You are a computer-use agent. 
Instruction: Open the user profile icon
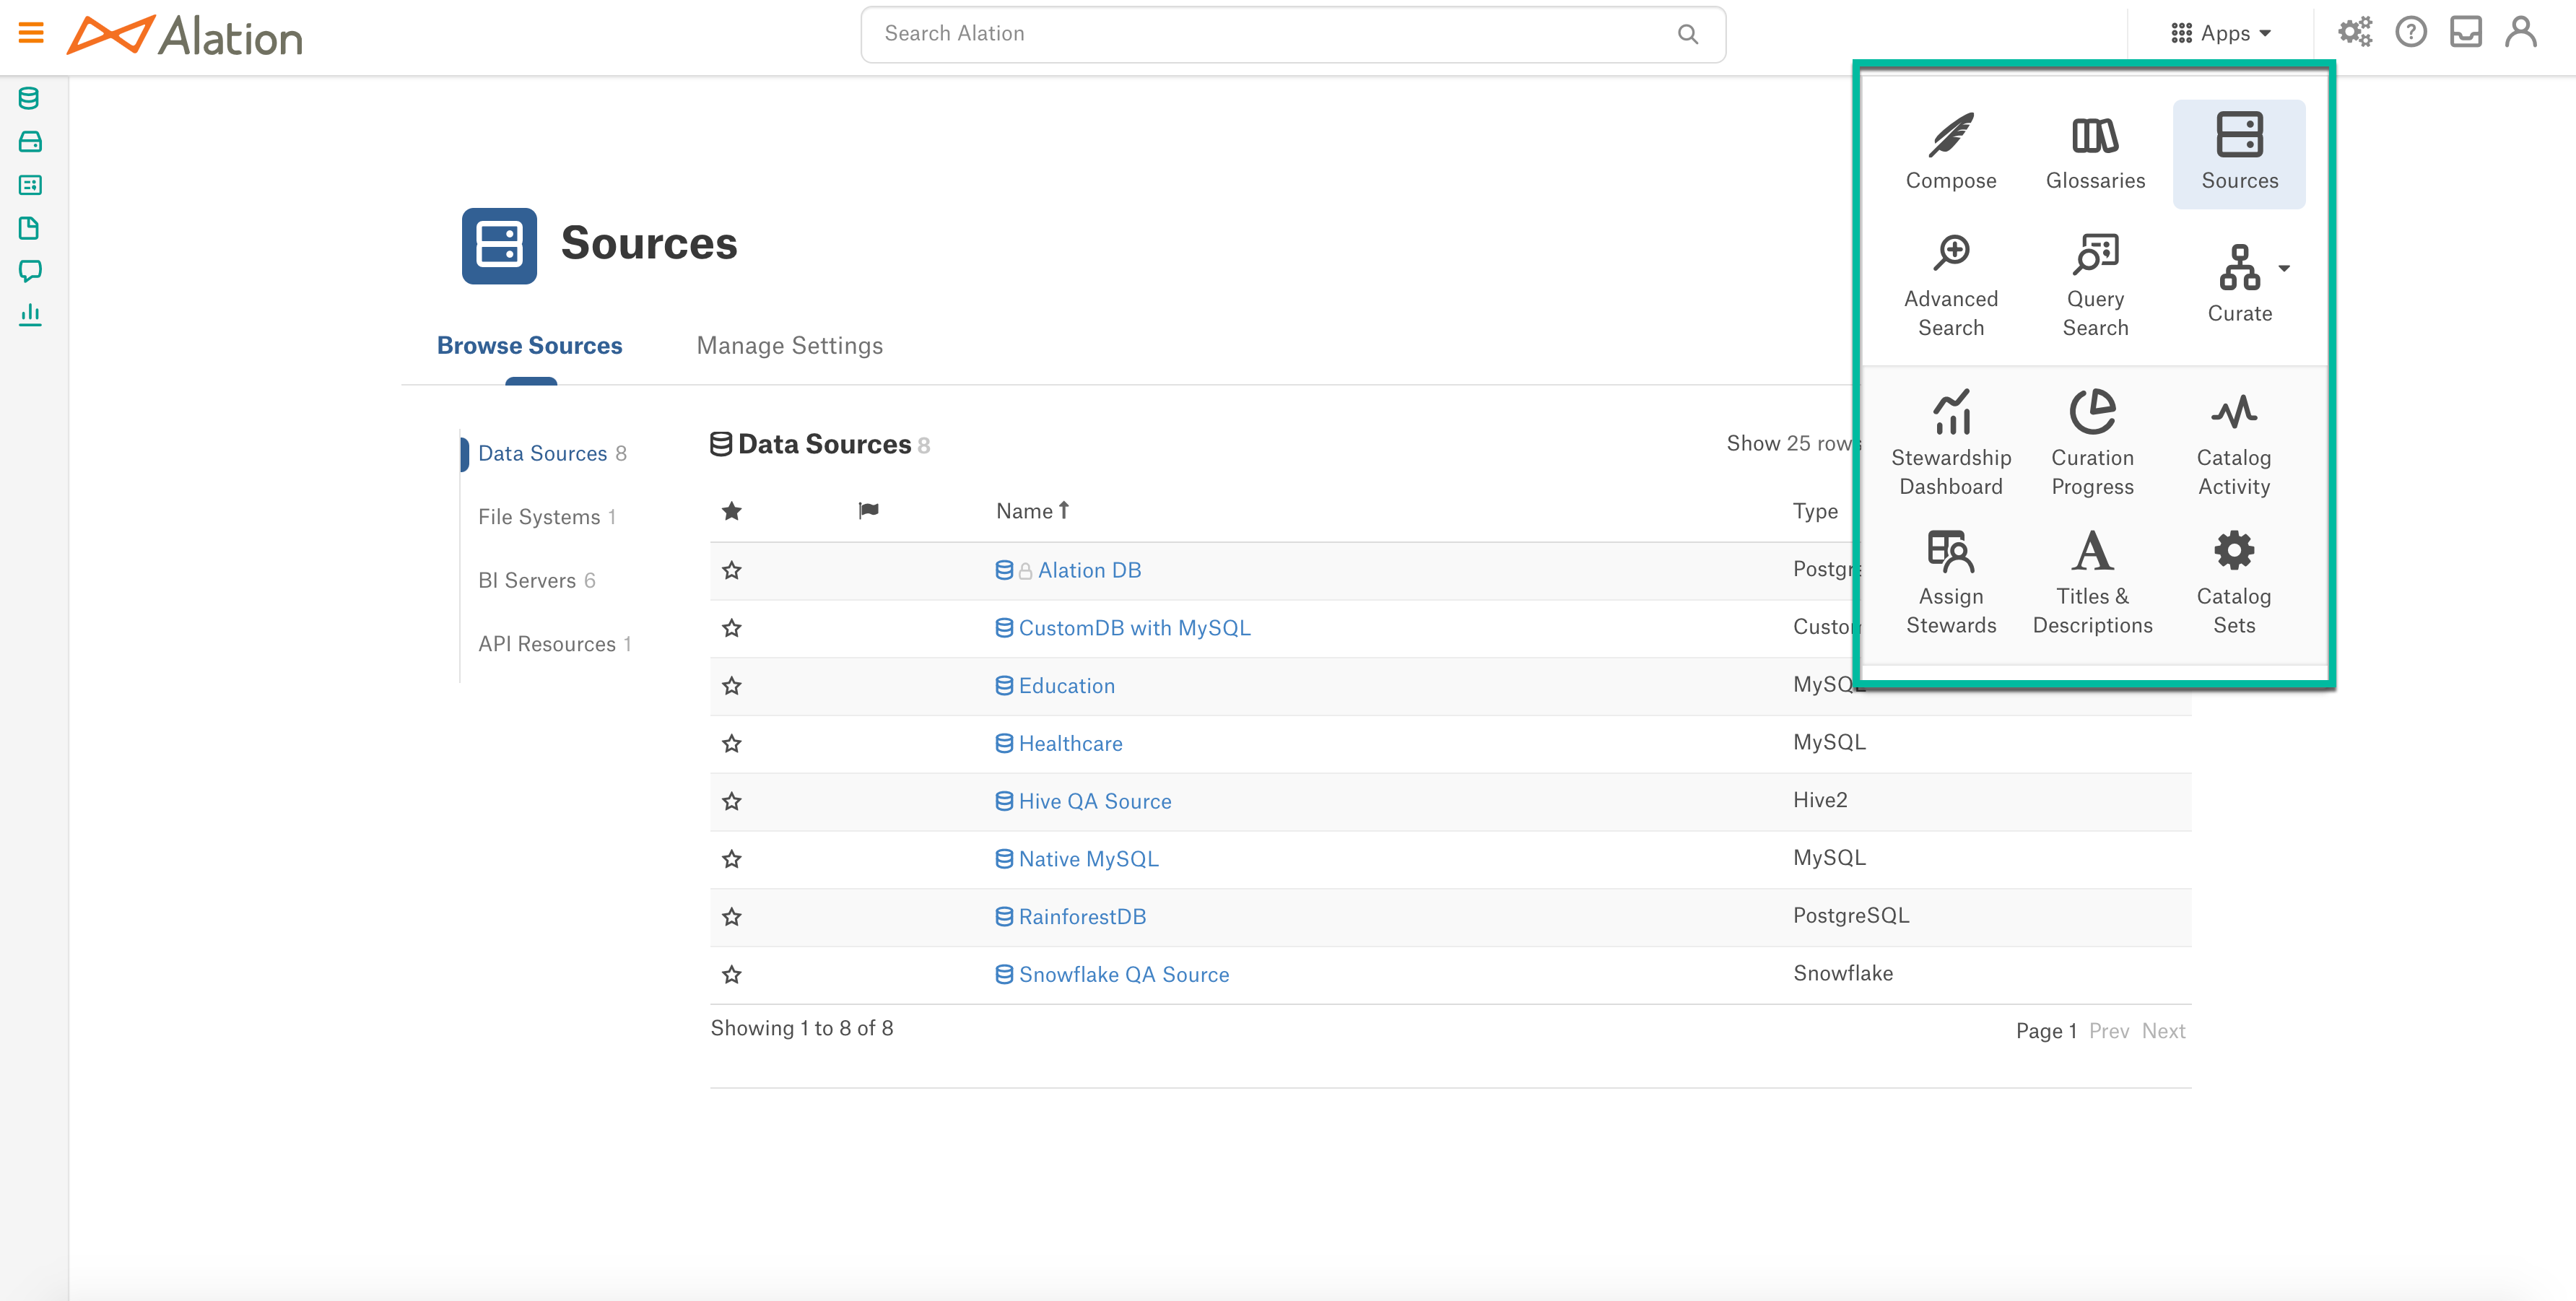(x=2521, y=32)
